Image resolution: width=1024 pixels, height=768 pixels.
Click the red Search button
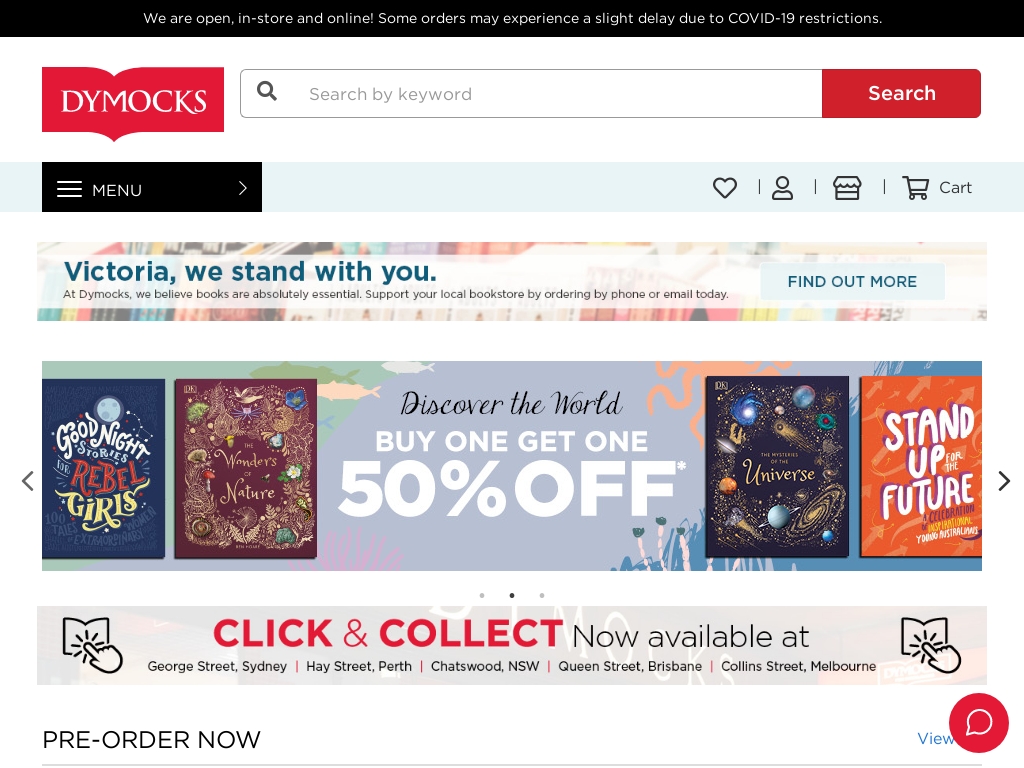click(x=901, y=93)
